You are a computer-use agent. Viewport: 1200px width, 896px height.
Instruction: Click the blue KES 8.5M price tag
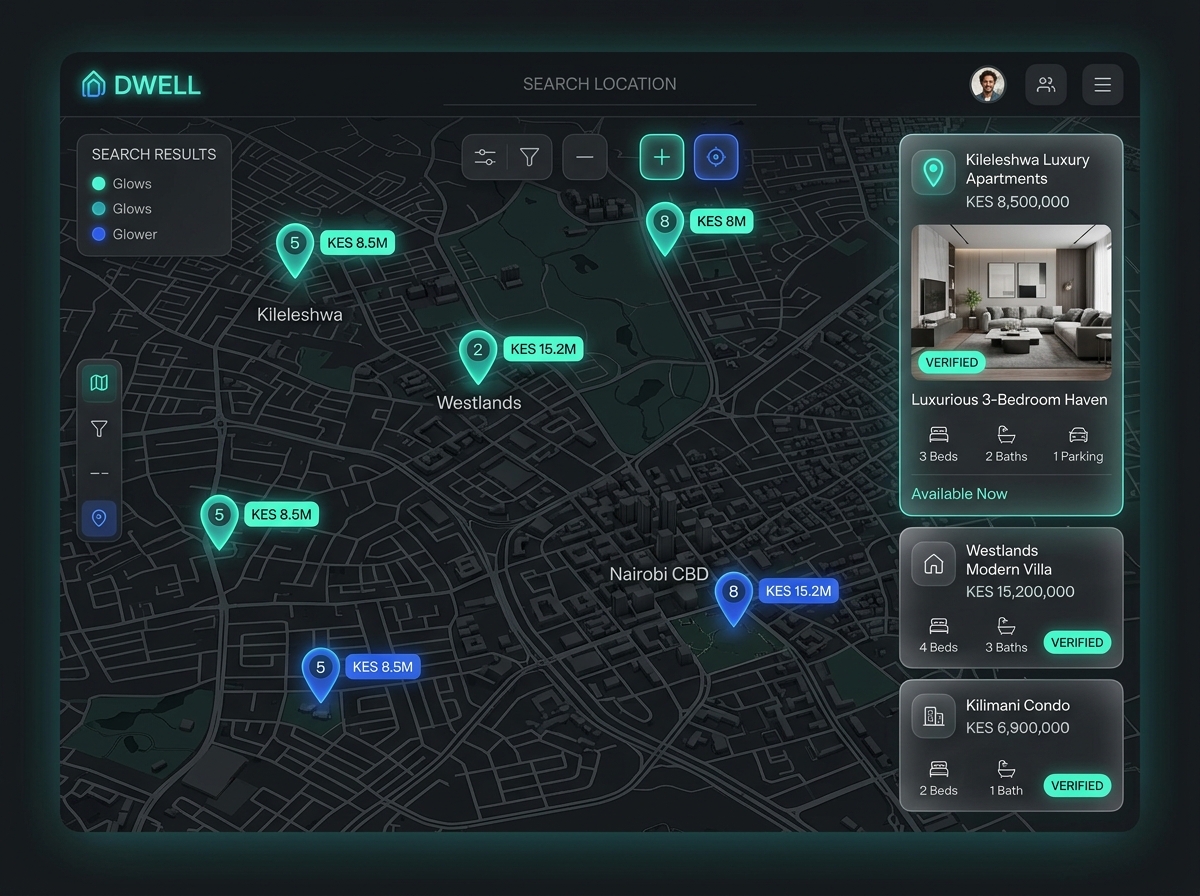coord(383,667)
